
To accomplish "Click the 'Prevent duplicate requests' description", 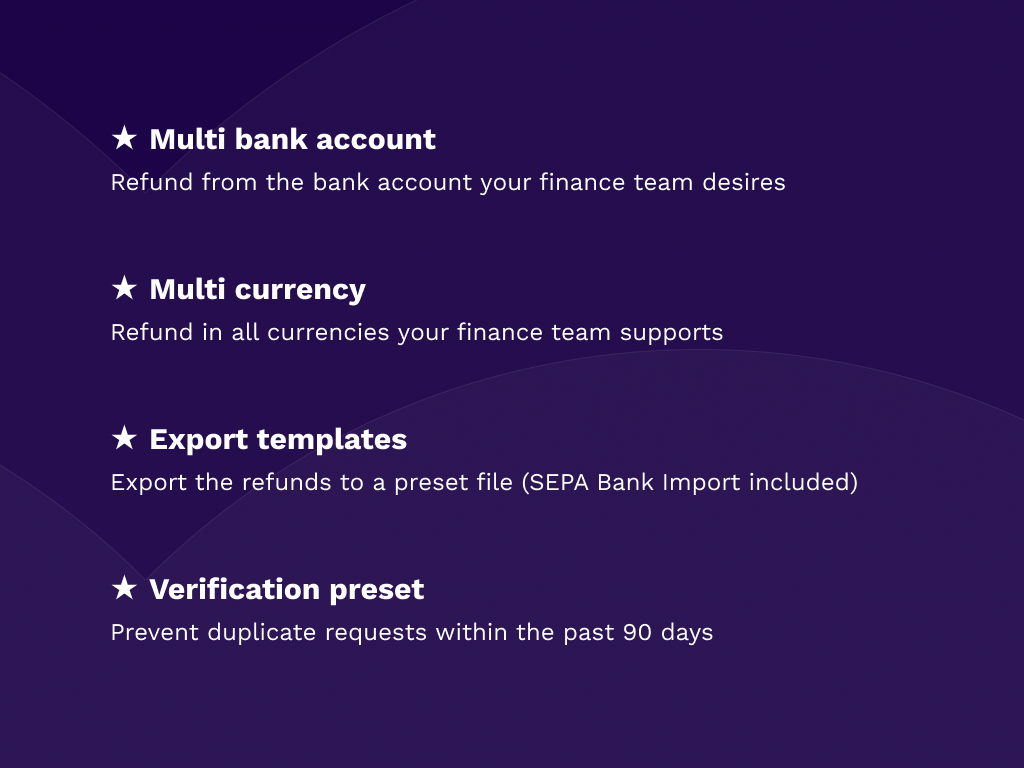I will pos(411,633).
